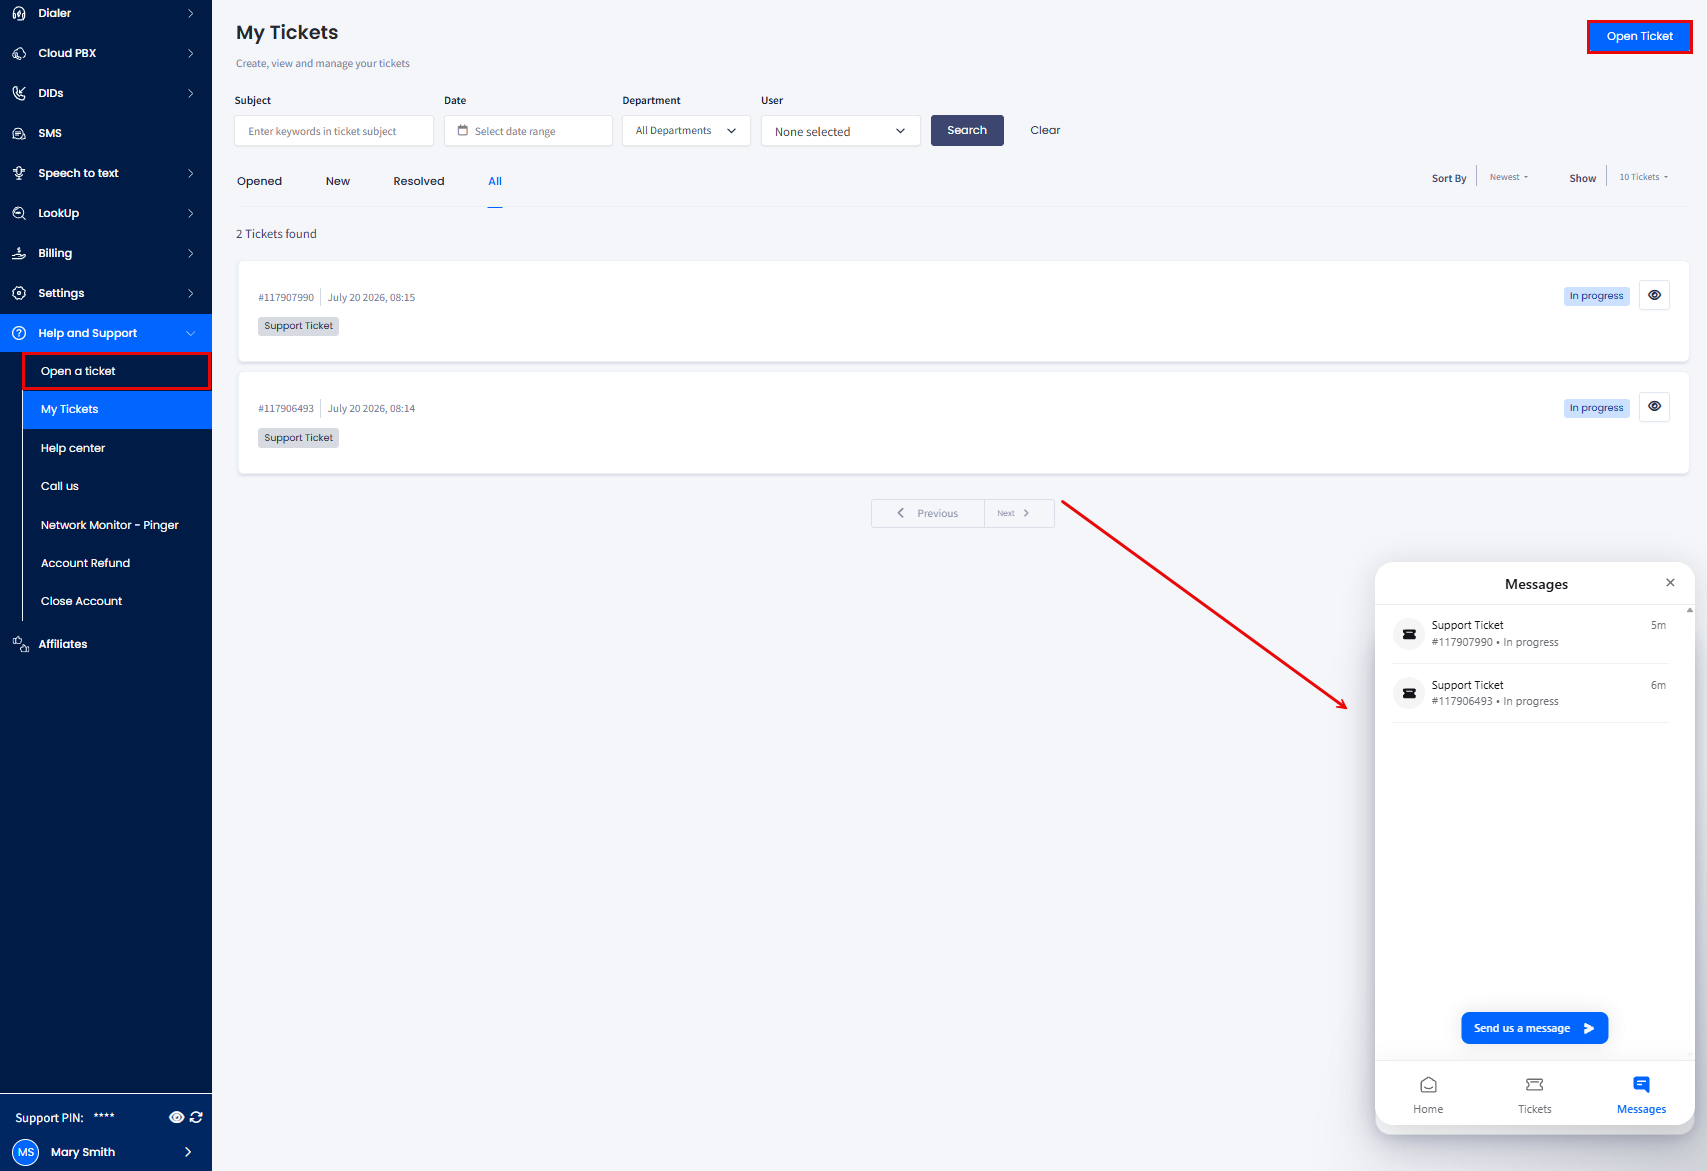
Task: Expand the LookUp menu chevron
Action: point(190,213)
